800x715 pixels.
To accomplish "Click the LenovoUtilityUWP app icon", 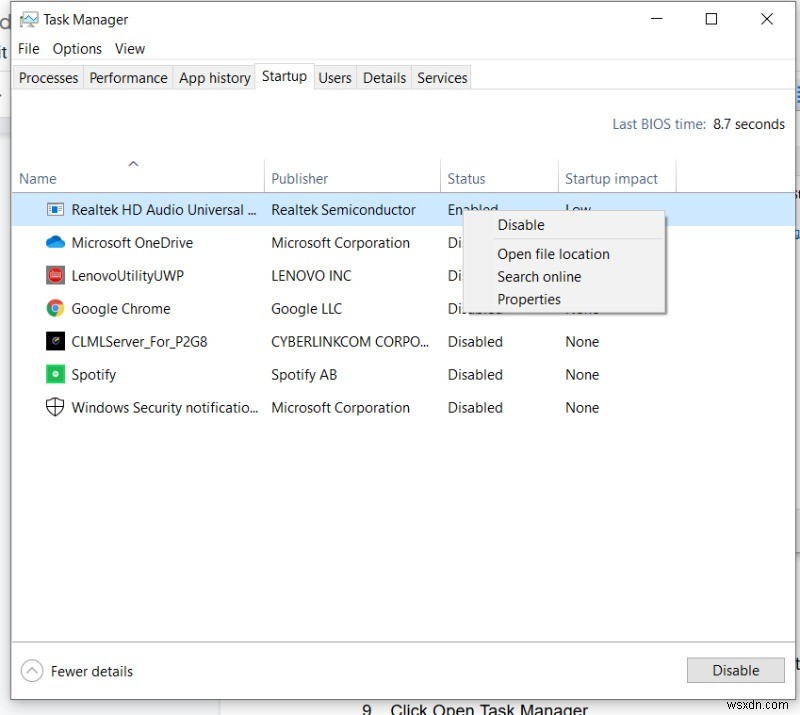I will (x=55, y=275).
